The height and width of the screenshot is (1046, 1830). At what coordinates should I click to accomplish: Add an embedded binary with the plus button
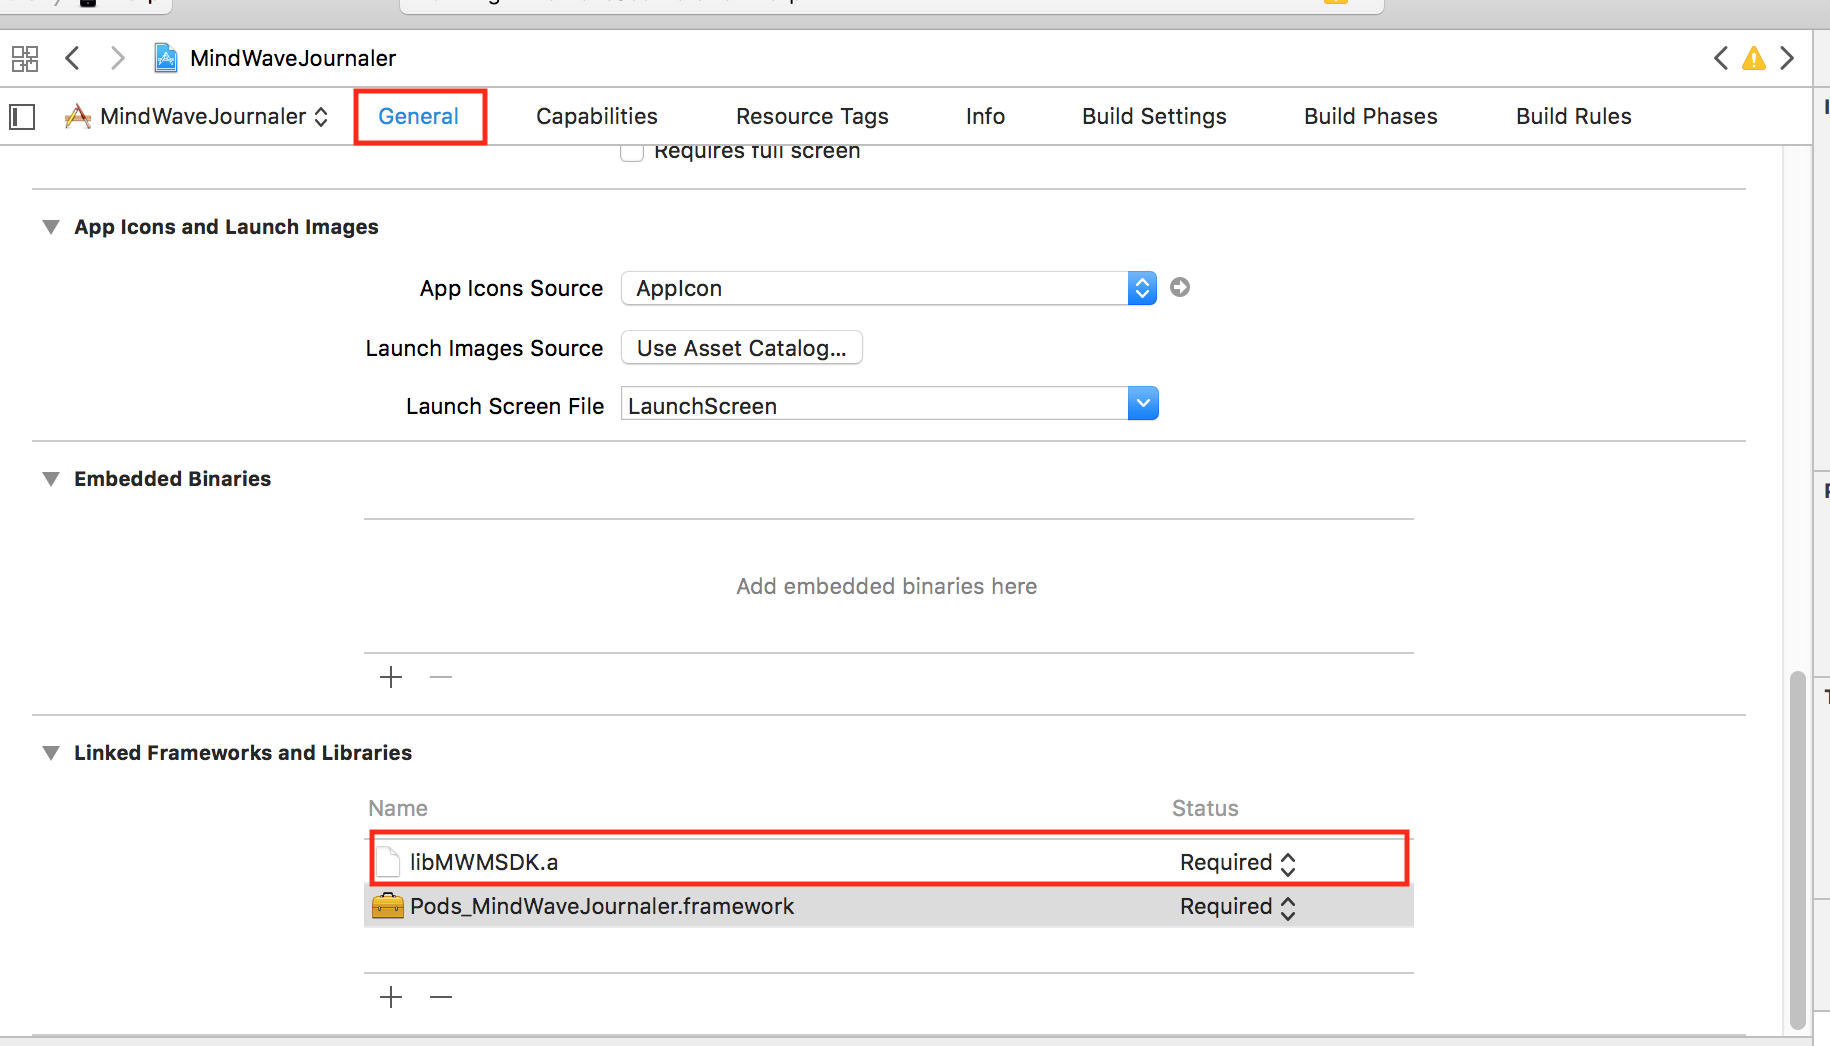click(x=391, y=678)
